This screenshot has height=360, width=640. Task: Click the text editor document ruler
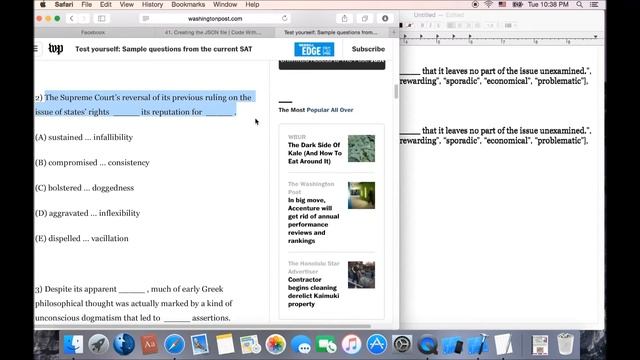click(501, 39)
